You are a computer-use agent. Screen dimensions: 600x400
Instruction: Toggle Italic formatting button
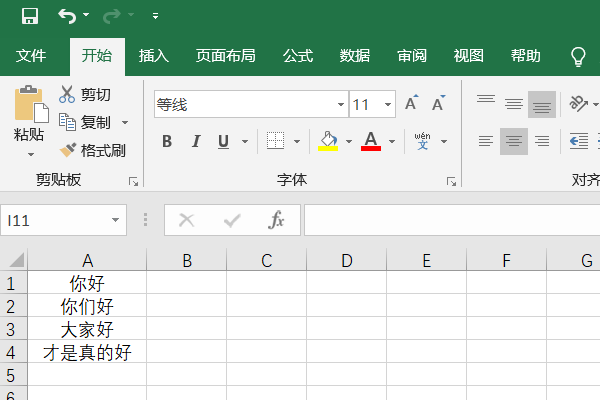pos(196,141)
